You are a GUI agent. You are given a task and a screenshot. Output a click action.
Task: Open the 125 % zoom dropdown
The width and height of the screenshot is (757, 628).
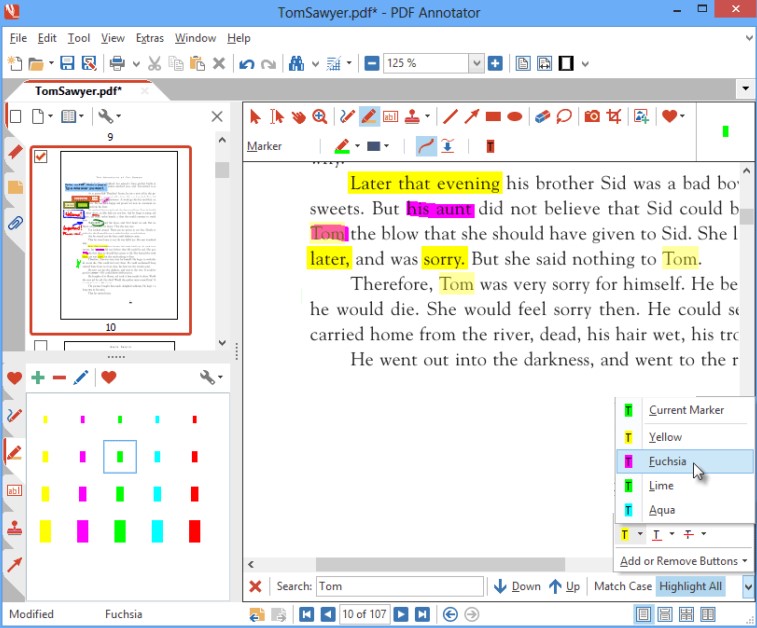476,63
